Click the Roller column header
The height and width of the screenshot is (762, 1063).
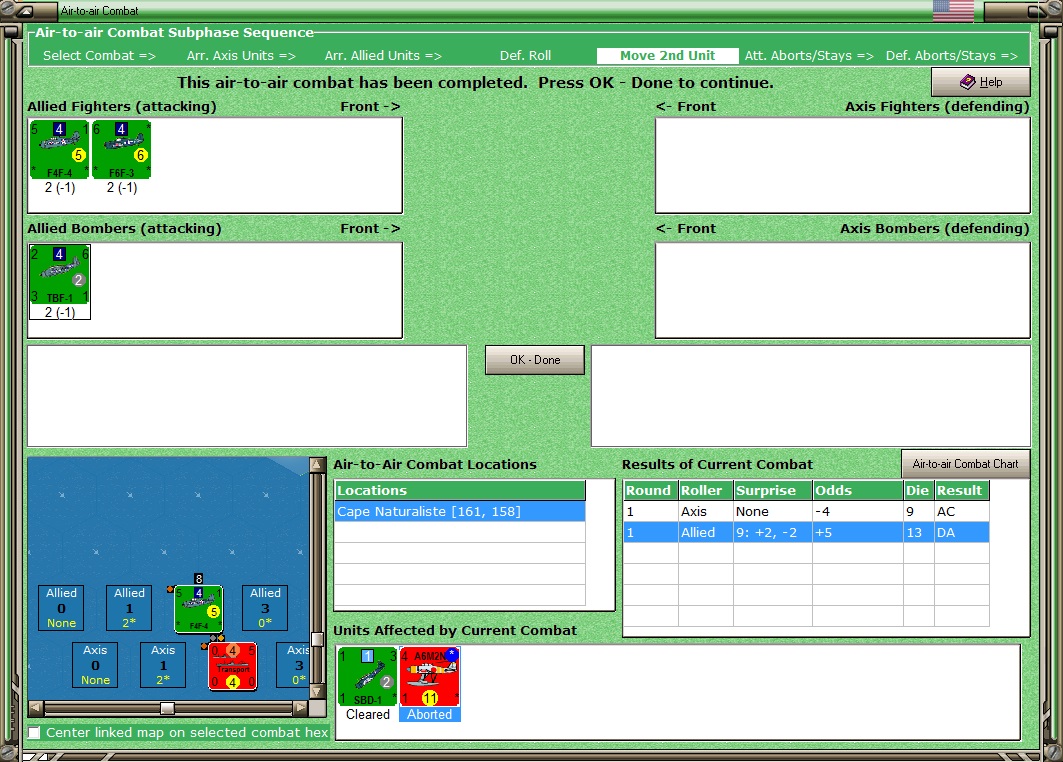click(x=706, y=490)
